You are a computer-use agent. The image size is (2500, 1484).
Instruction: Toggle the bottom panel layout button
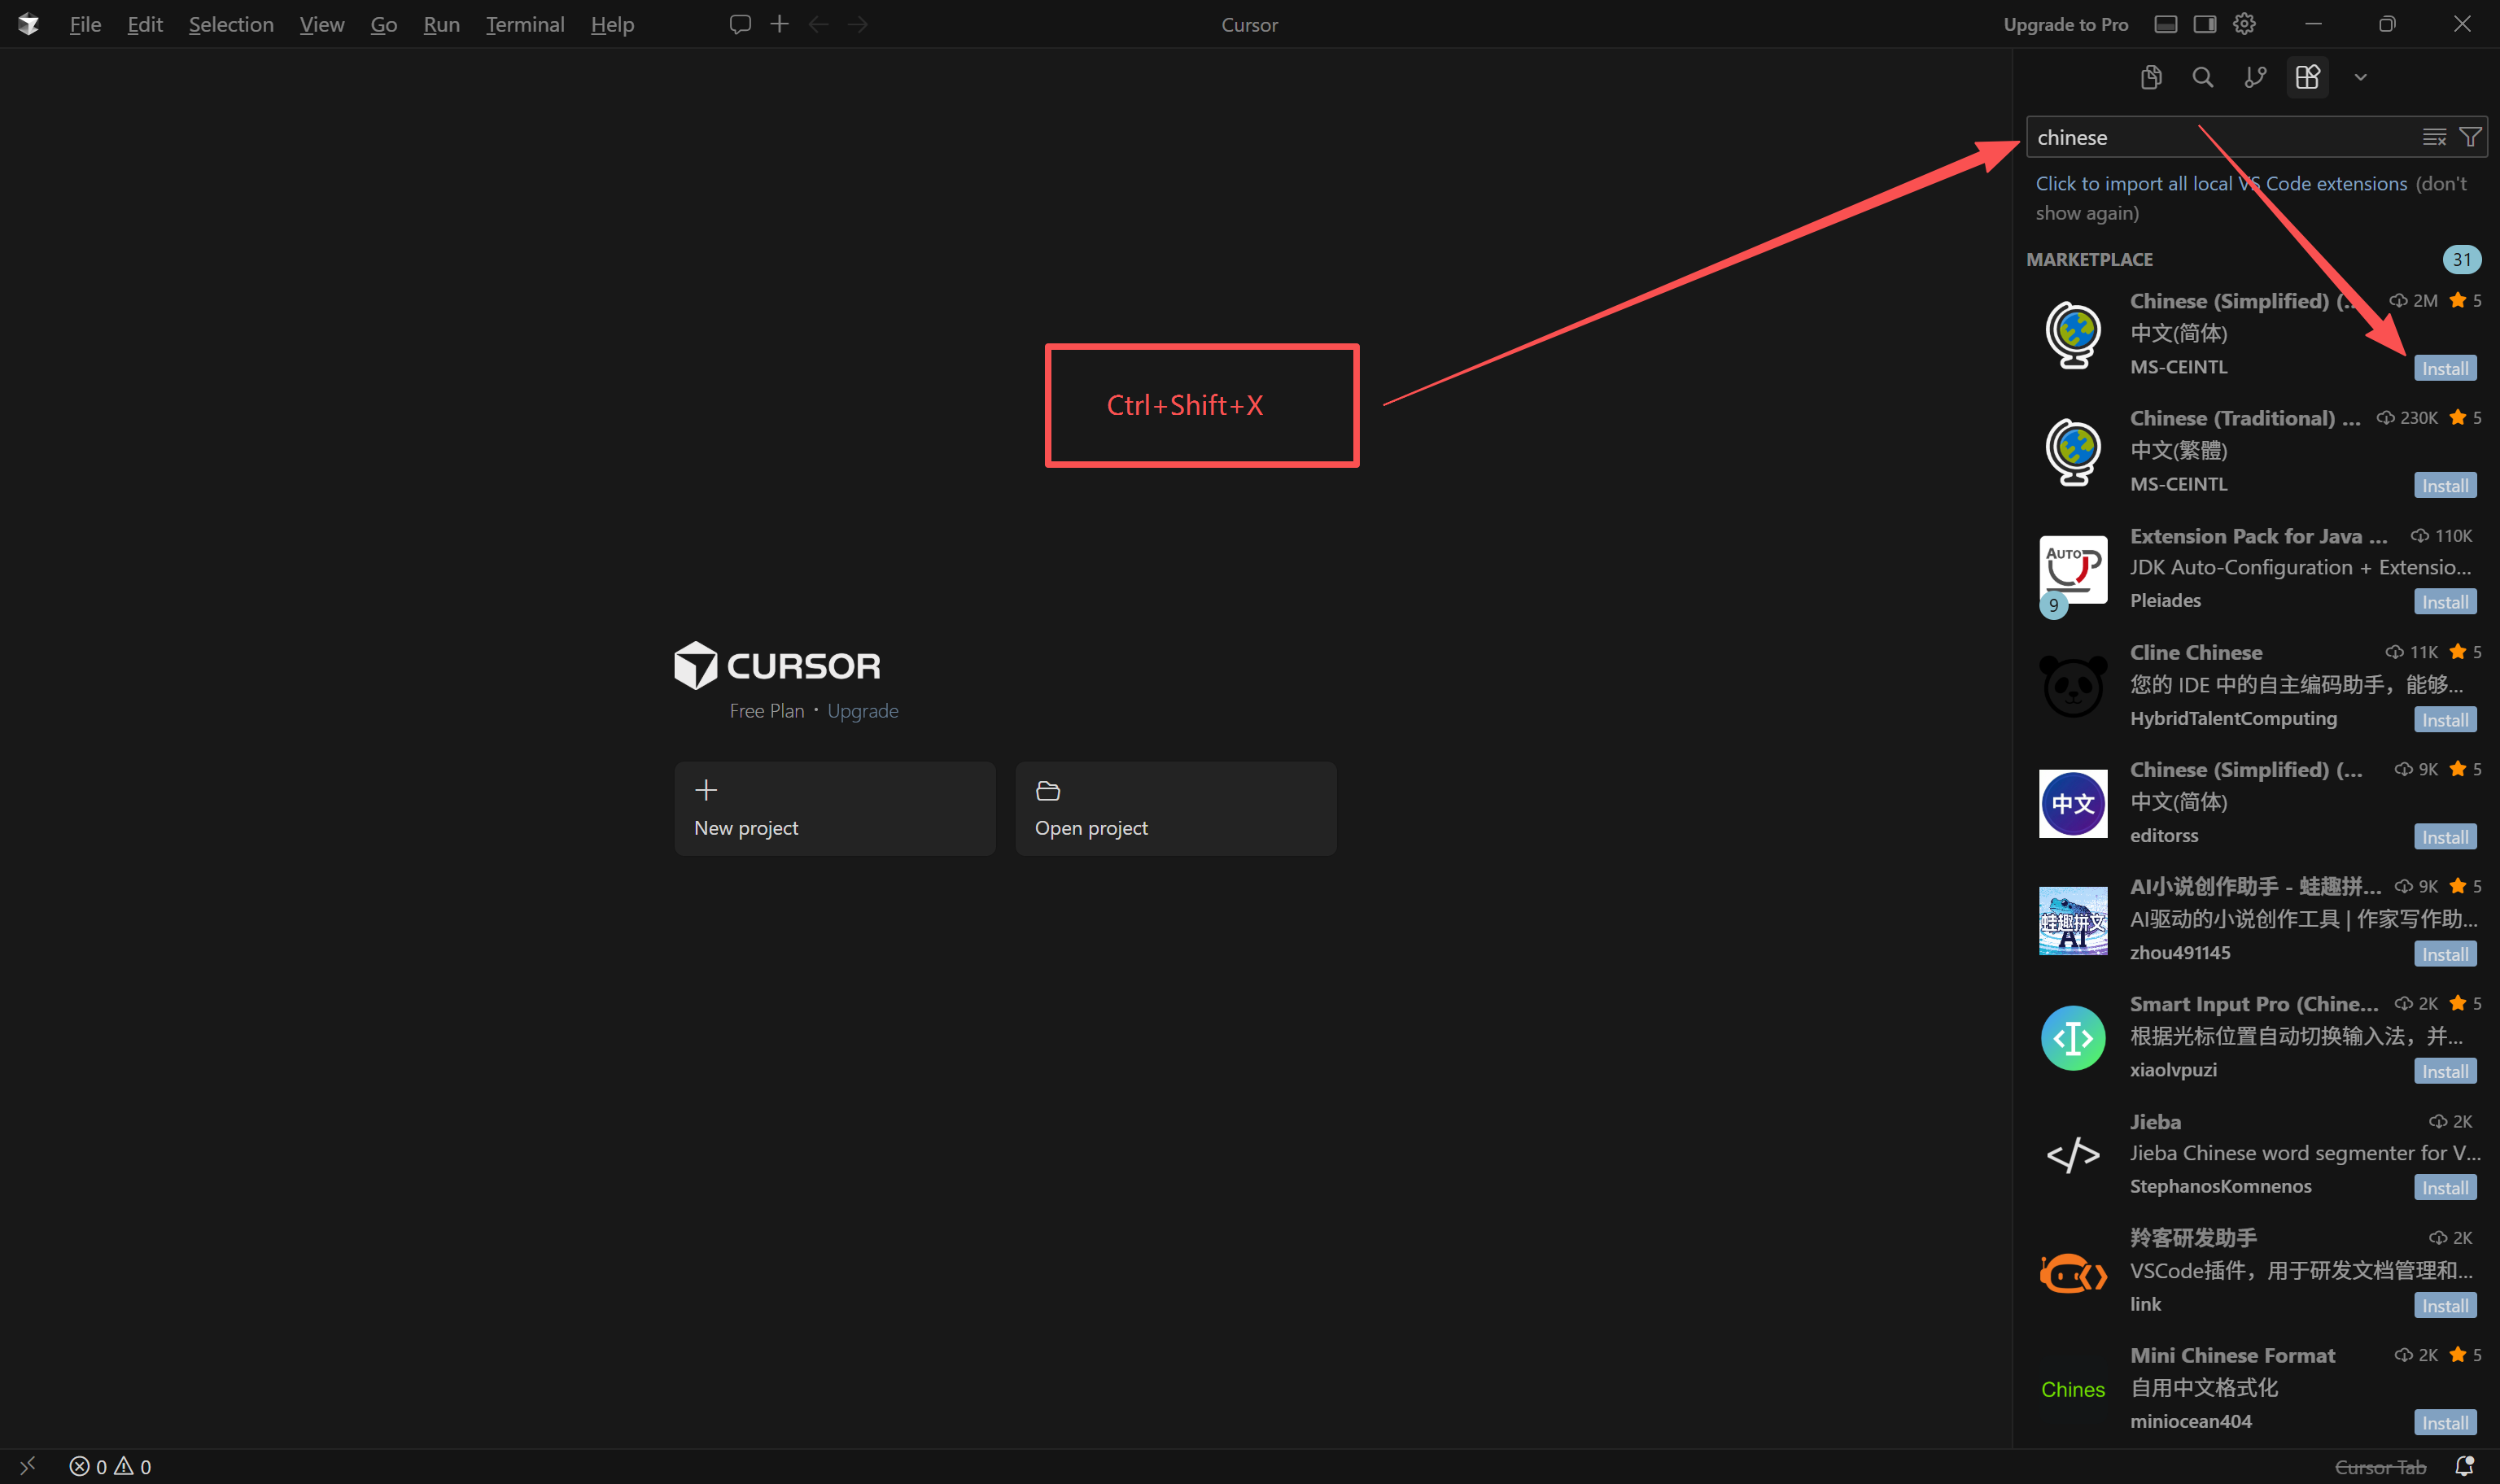coord(2165,24)
